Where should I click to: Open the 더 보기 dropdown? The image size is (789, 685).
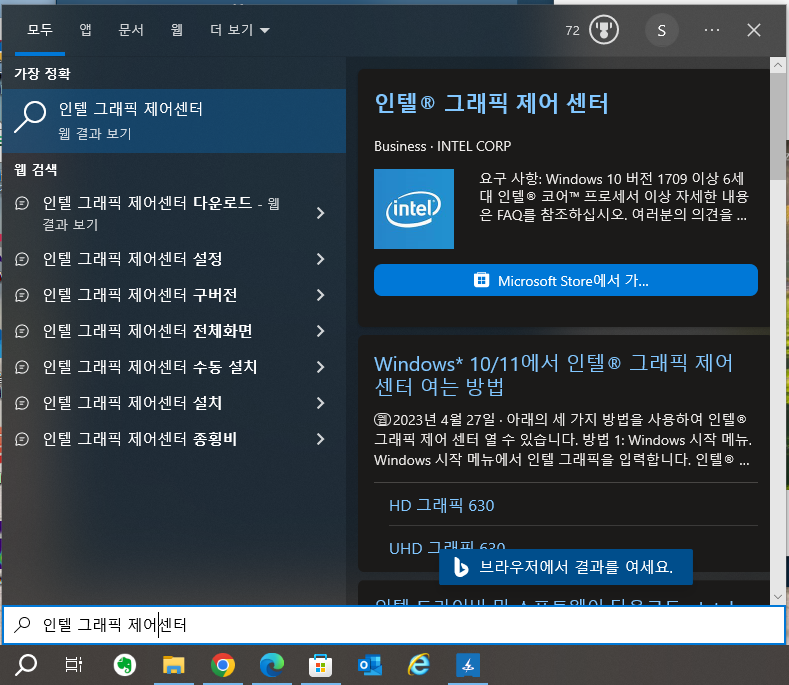coord(240,30)
